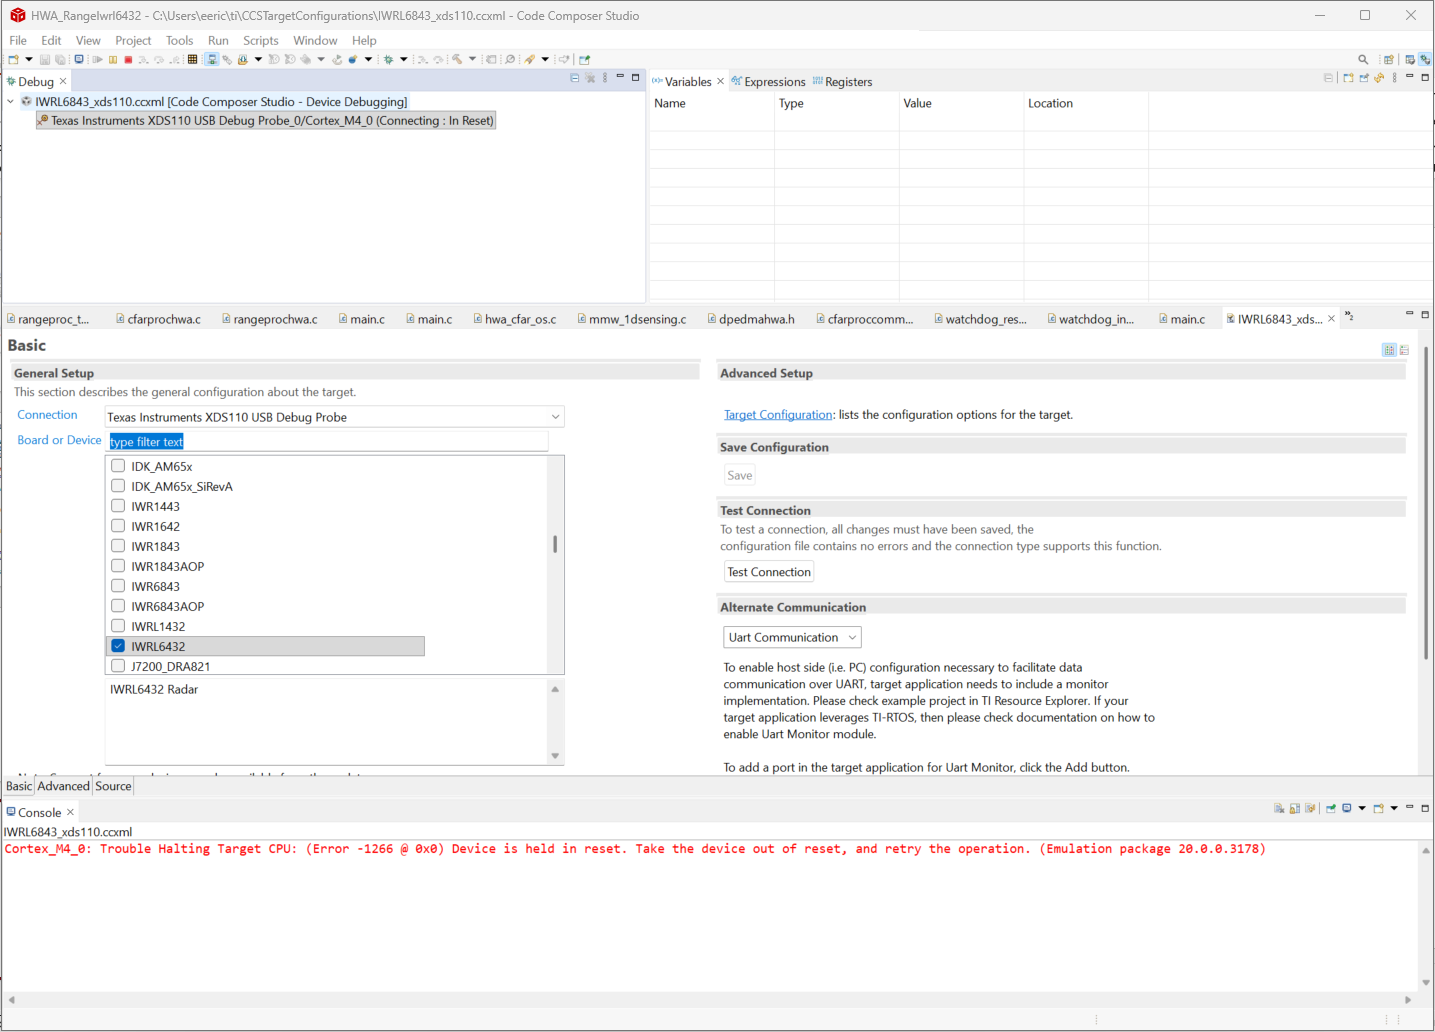
Task: Open the Target Configuration link
Action: pos(778,415)
